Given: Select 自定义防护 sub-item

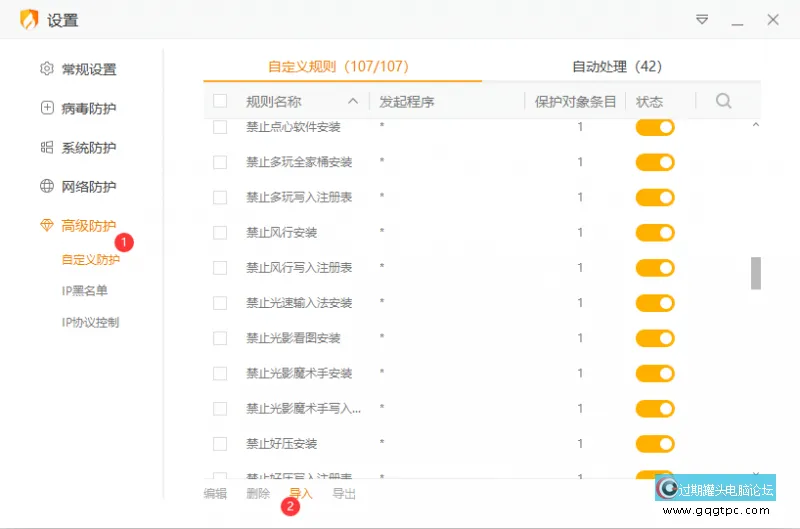Looking at the screenshot, I should coord(91,260).
